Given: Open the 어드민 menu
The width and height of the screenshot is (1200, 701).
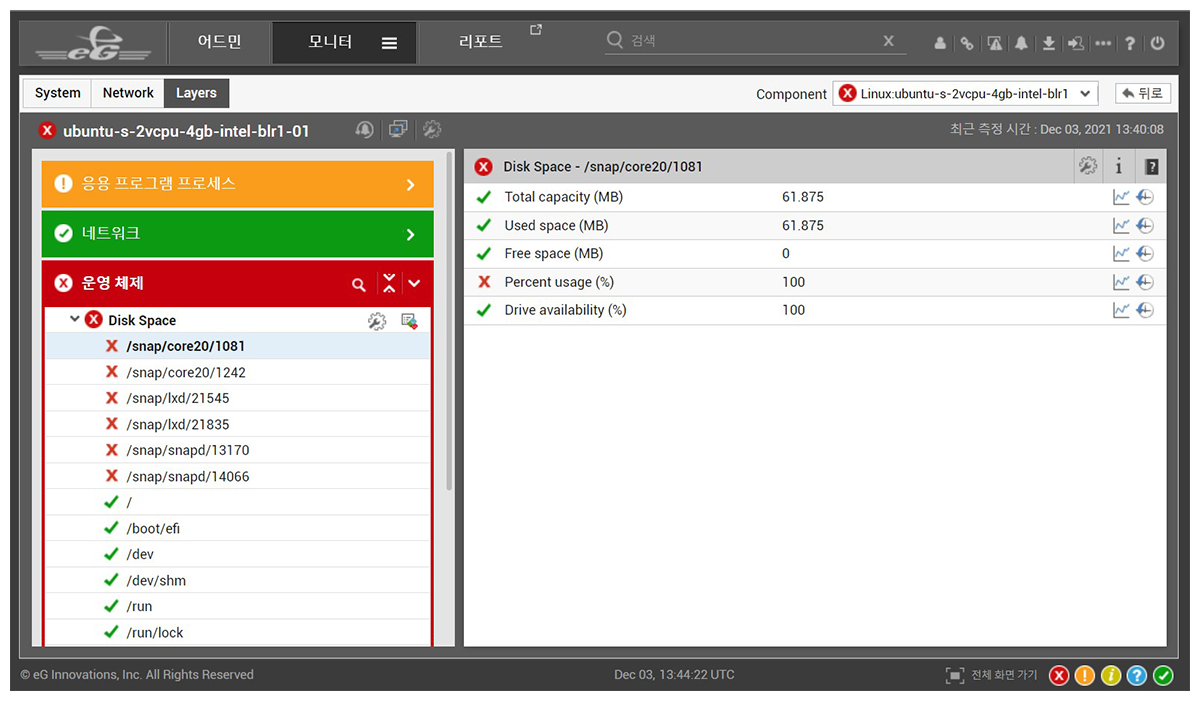Looking at the screenshot, I should pyautogui.click(x=220, y=43).
